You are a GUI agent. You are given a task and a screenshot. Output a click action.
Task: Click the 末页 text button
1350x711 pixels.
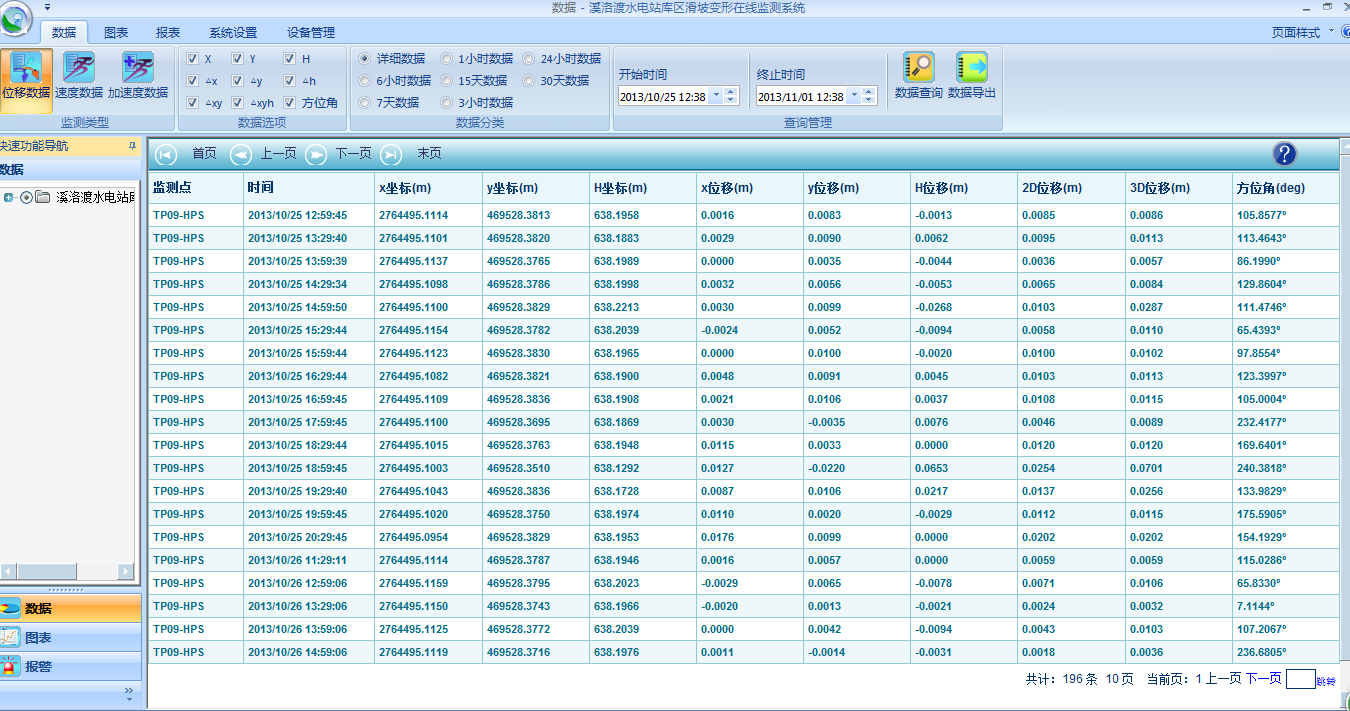click(x=429, y=154)
